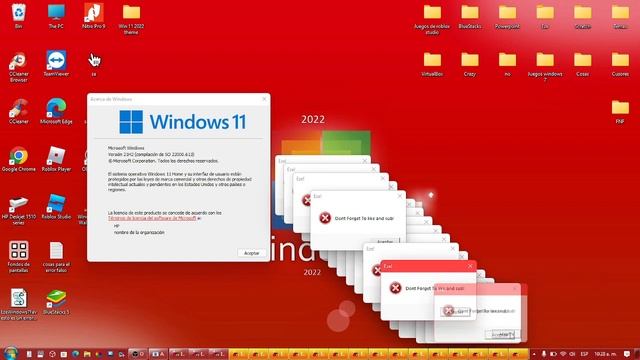Launch Google Chrome from desktop
The height and width of the screenshot is (360, 640).
tap(18, 159)
